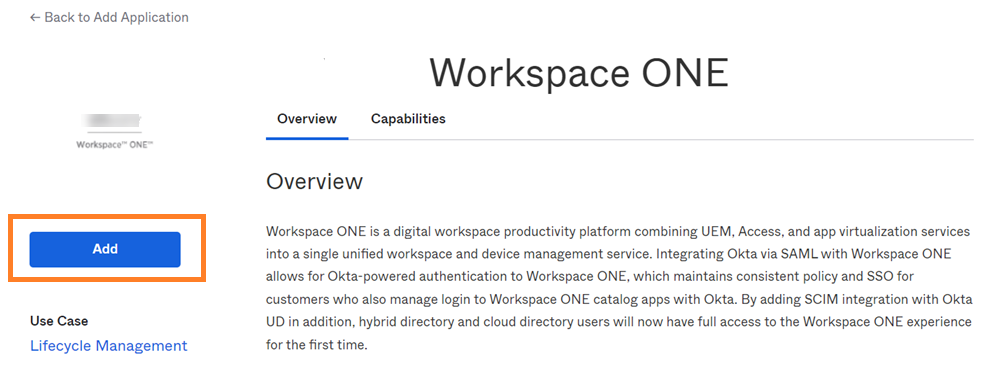Select the Overview tab
This screenshot has width=994, height=366.
[x=307, y=119]
